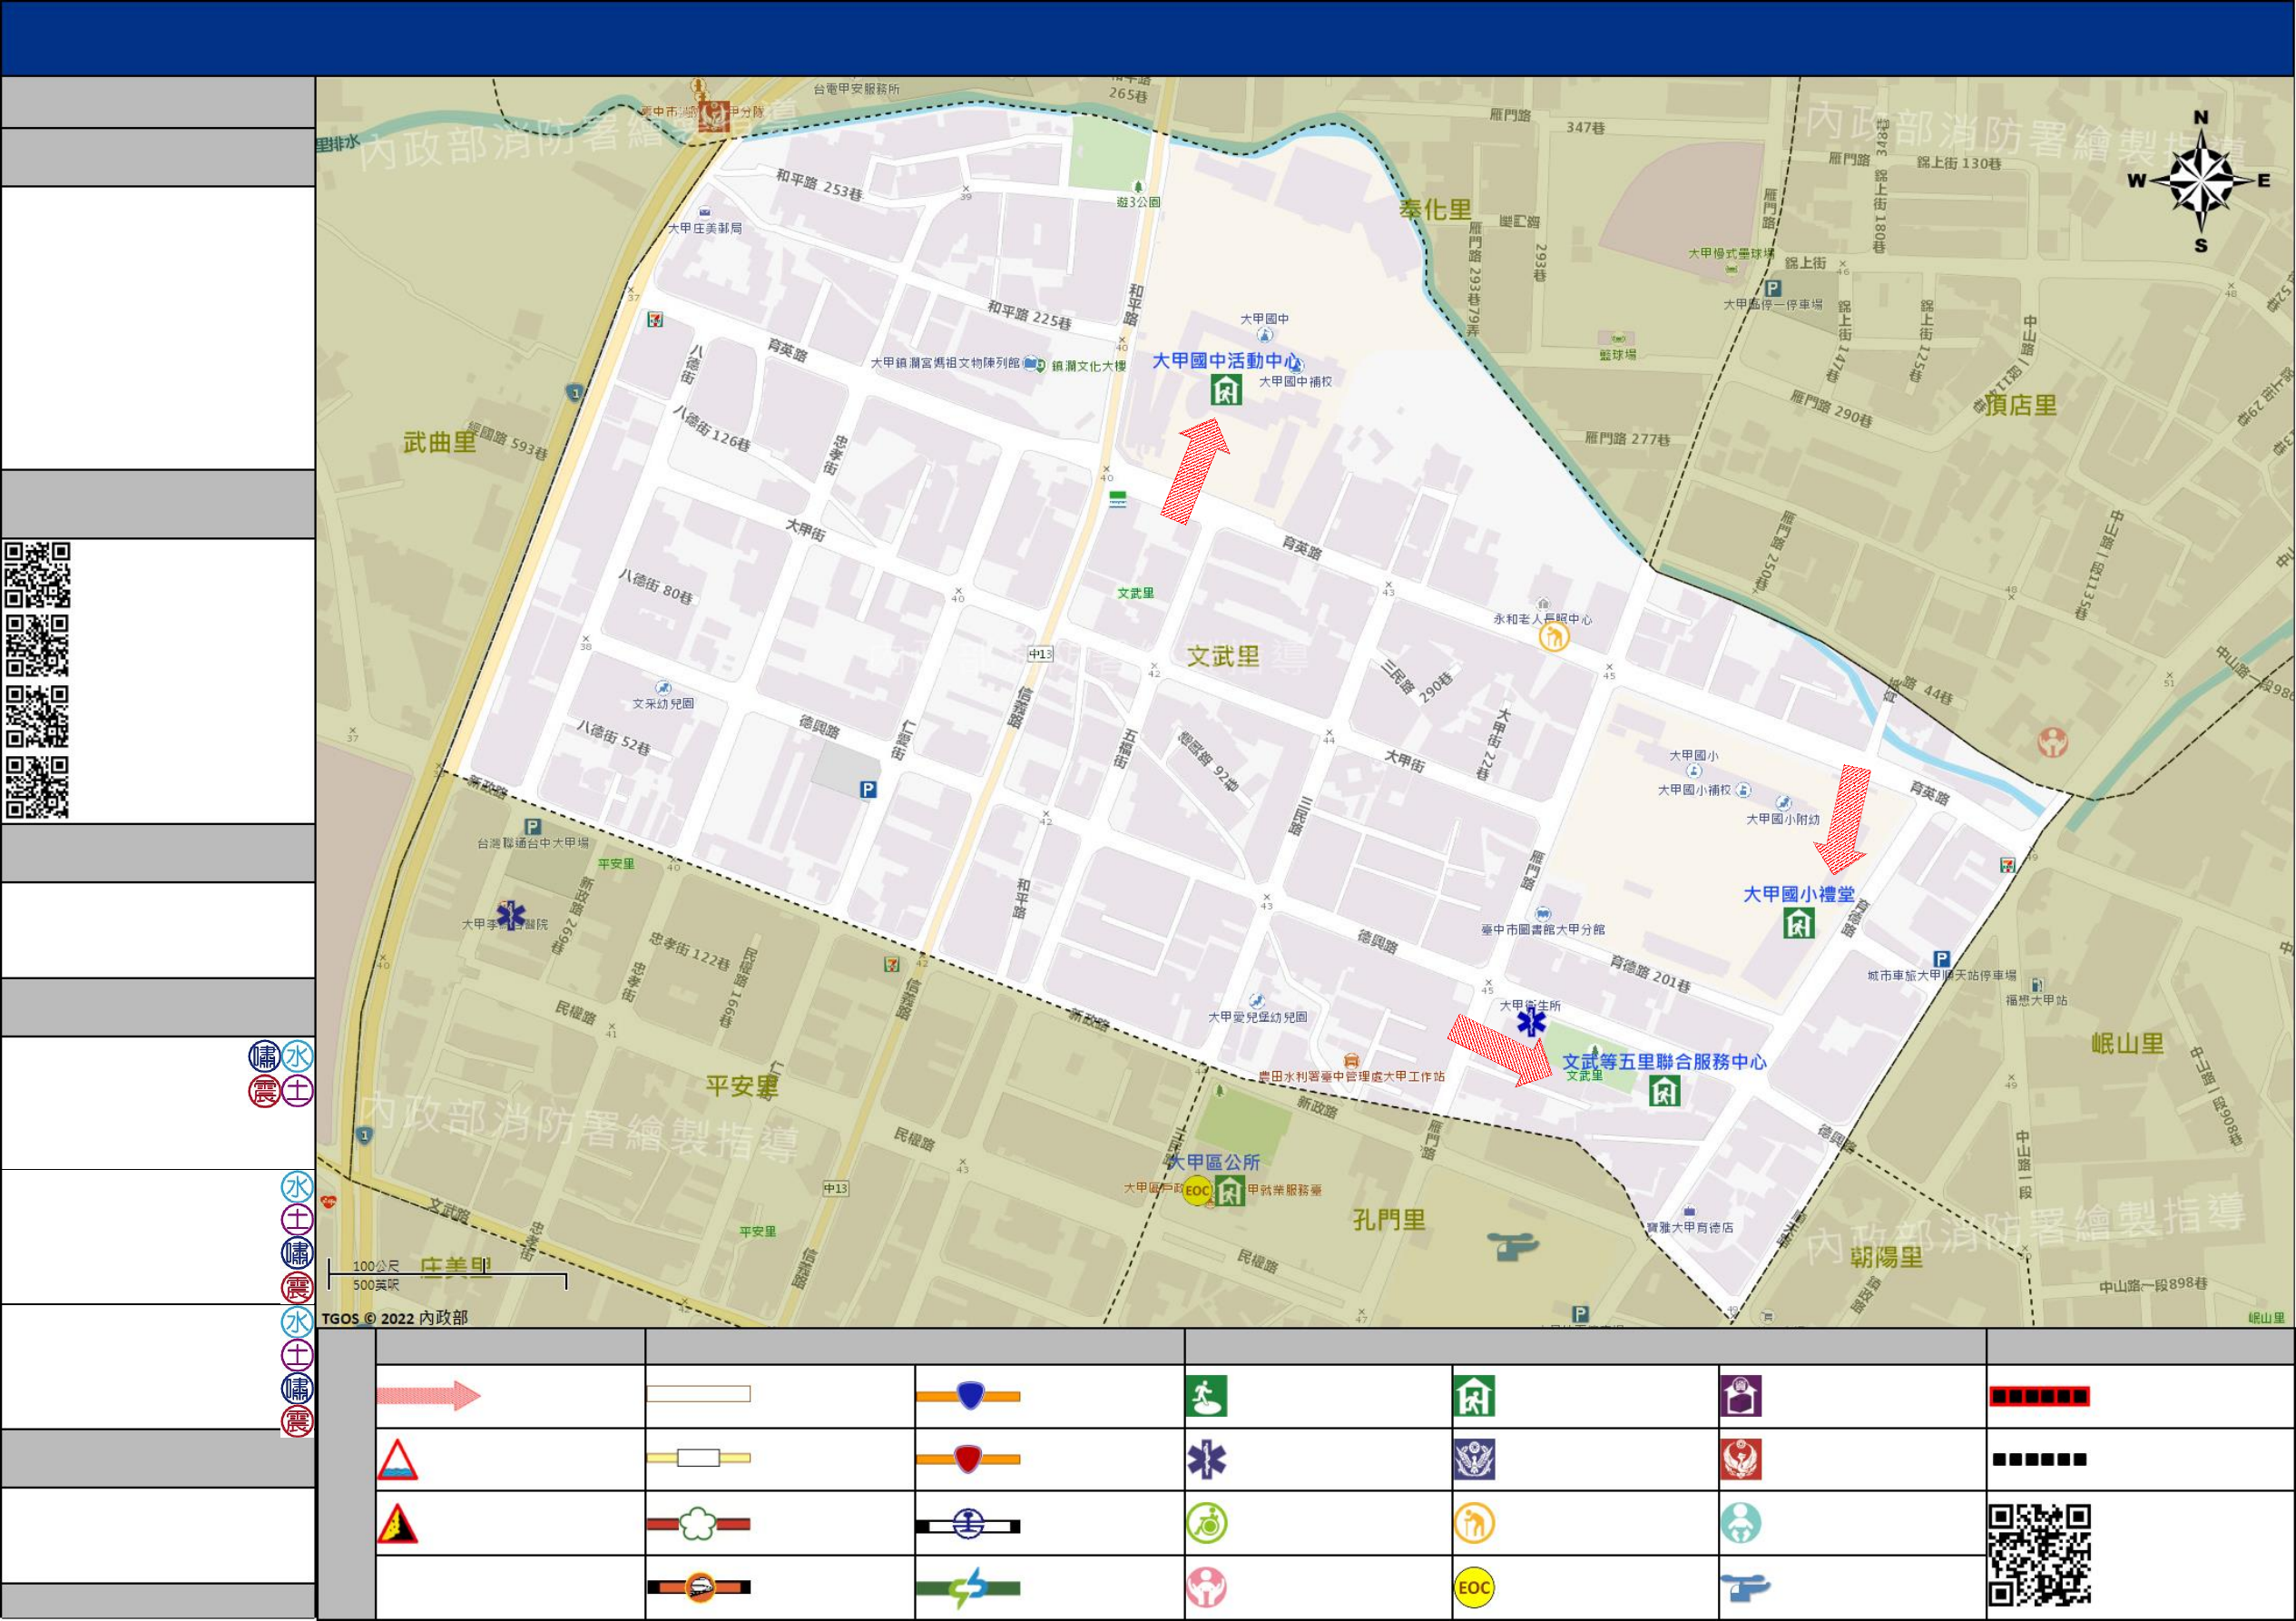Click the red shield road symbol in the legend
The image size is (2296, 1621).
969,1460
